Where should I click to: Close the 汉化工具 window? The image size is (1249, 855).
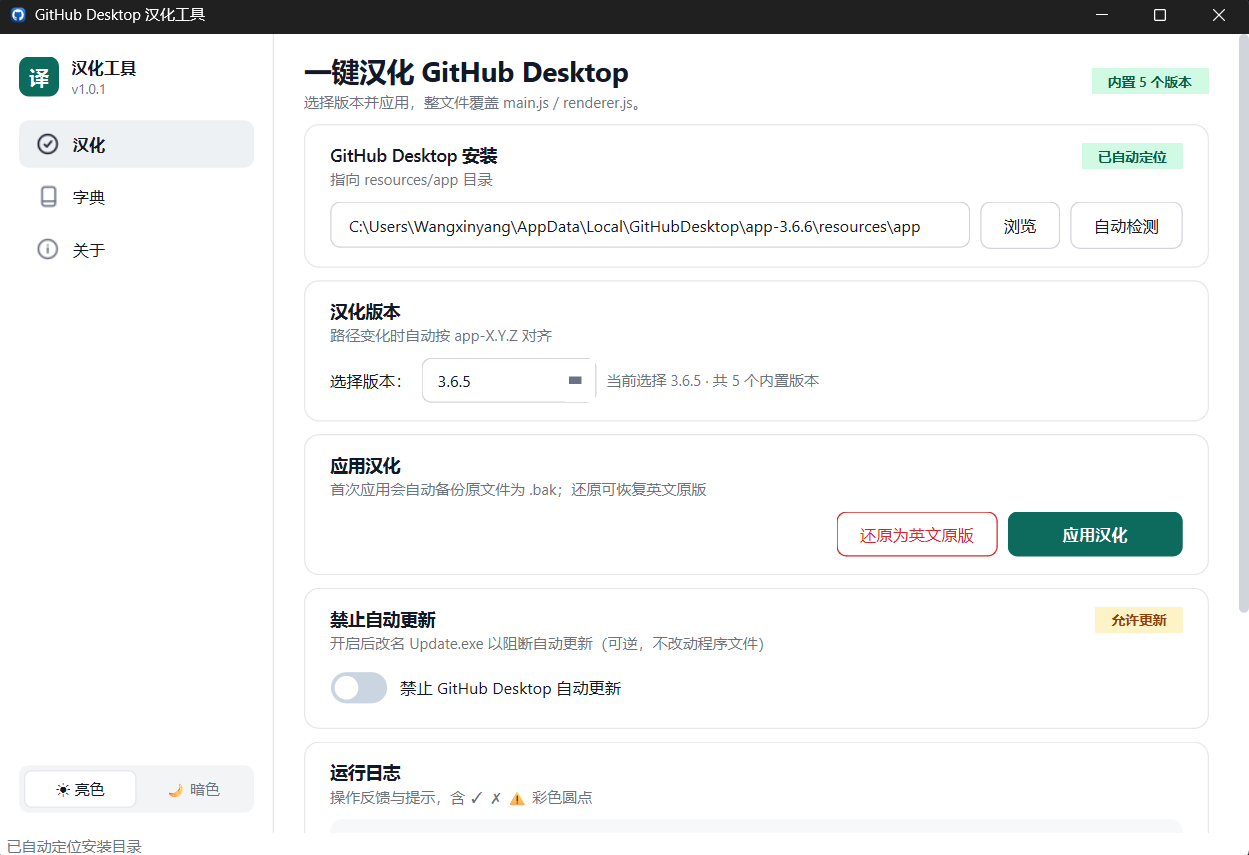point(1219,15)
